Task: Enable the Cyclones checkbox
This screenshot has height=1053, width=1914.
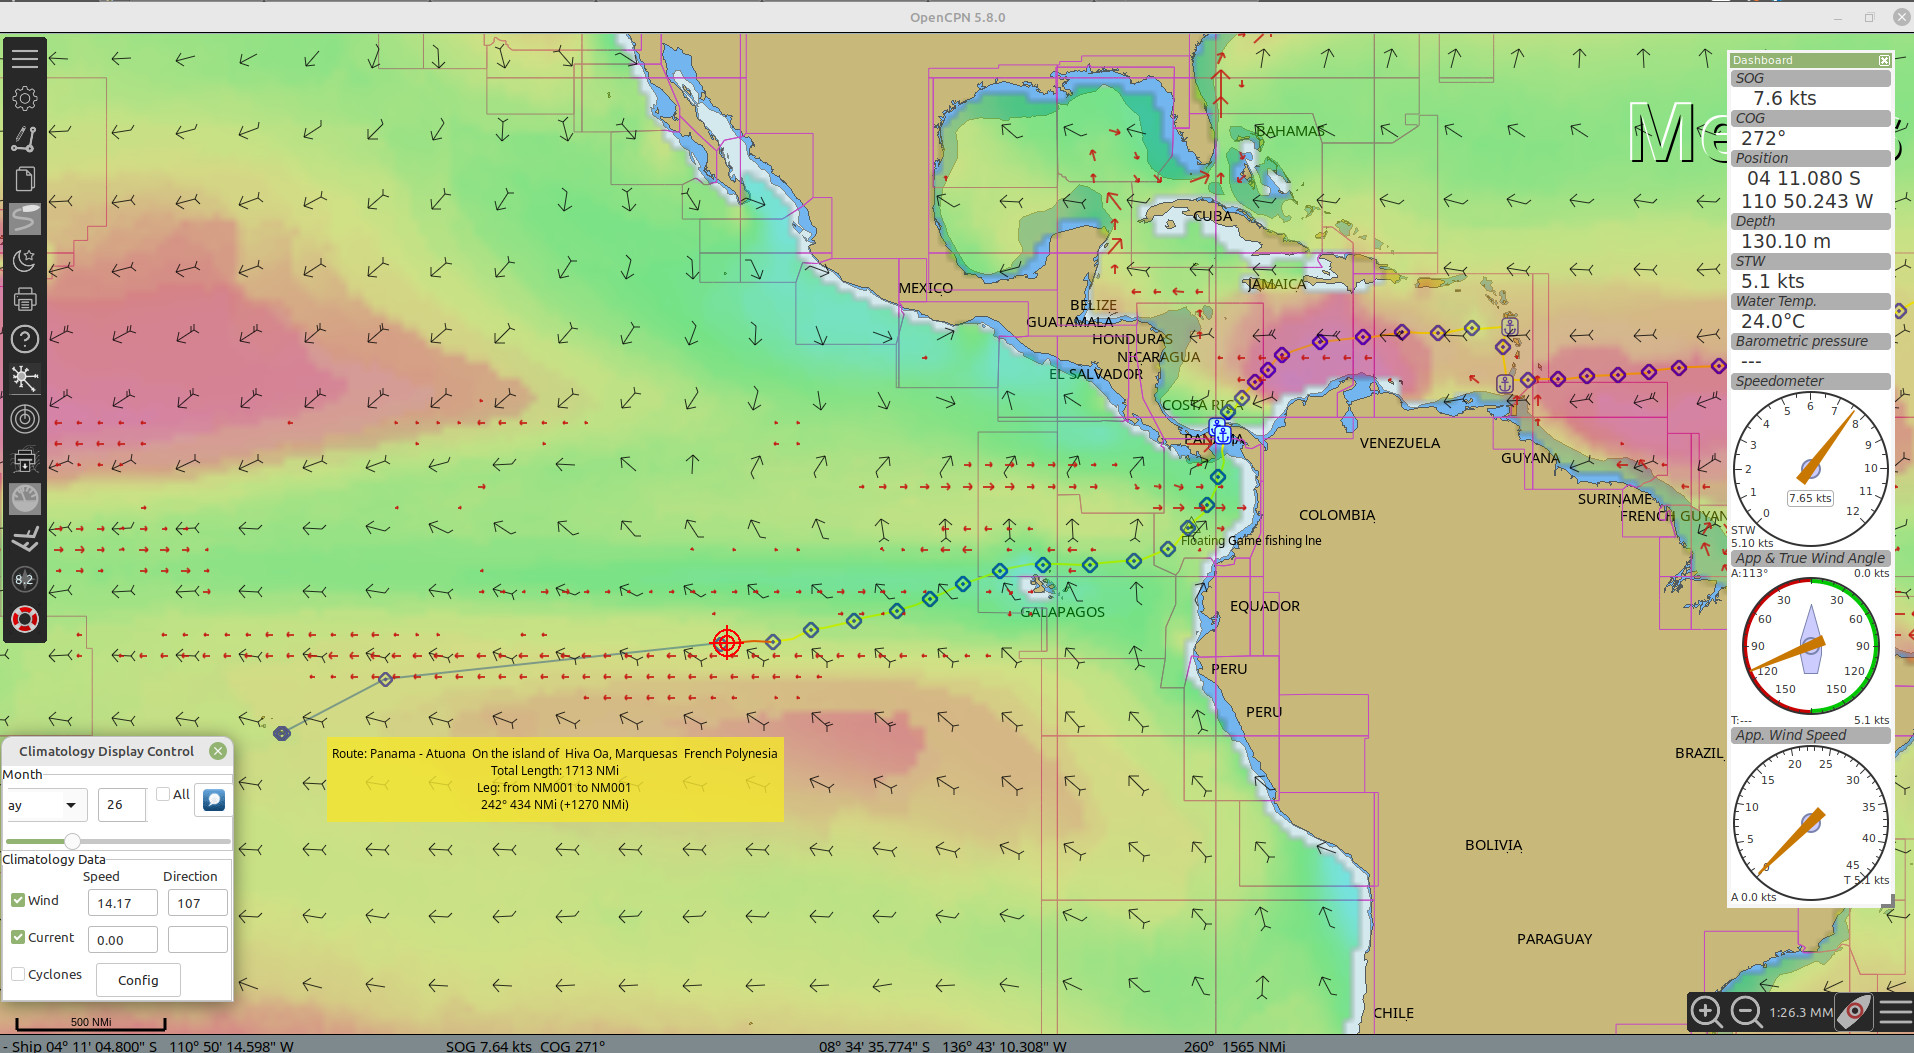Action: [18, 974]
